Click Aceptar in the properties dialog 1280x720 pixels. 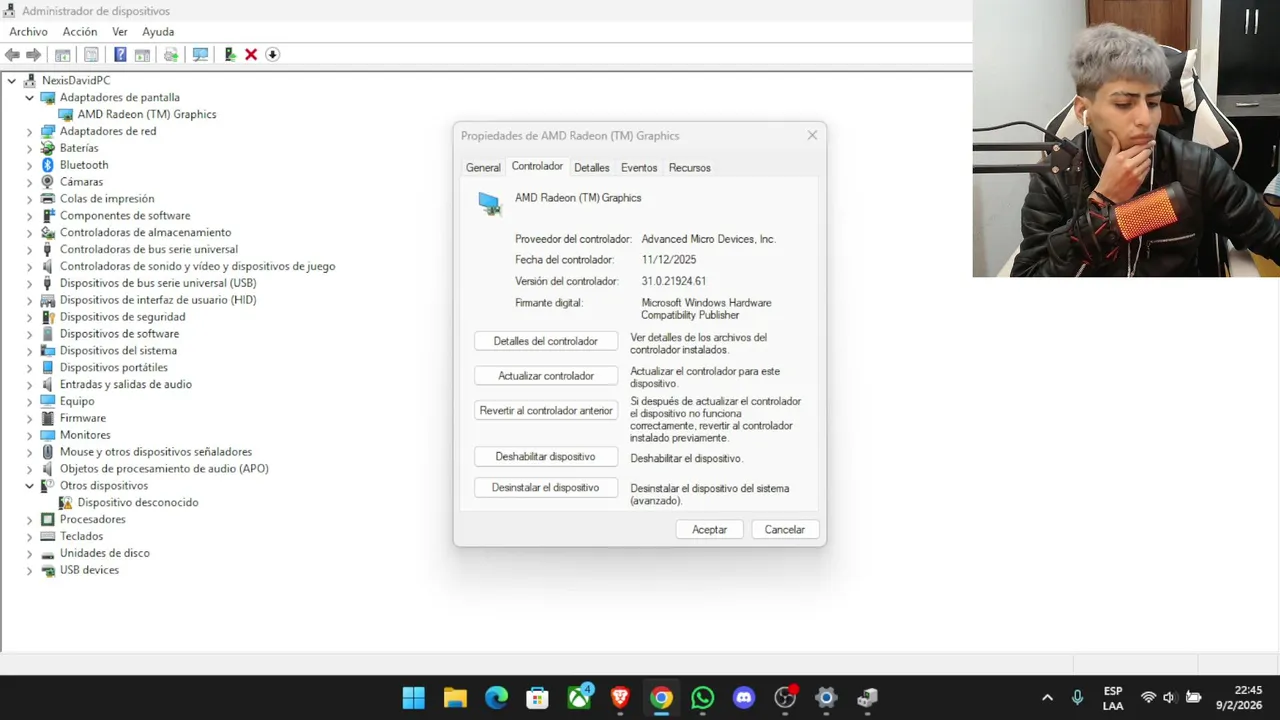pos(710,530)
